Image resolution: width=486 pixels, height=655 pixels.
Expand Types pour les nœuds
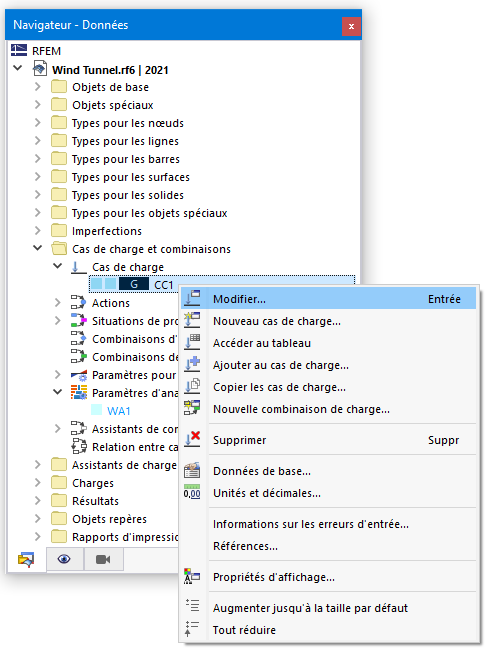(x=38, y=122)
